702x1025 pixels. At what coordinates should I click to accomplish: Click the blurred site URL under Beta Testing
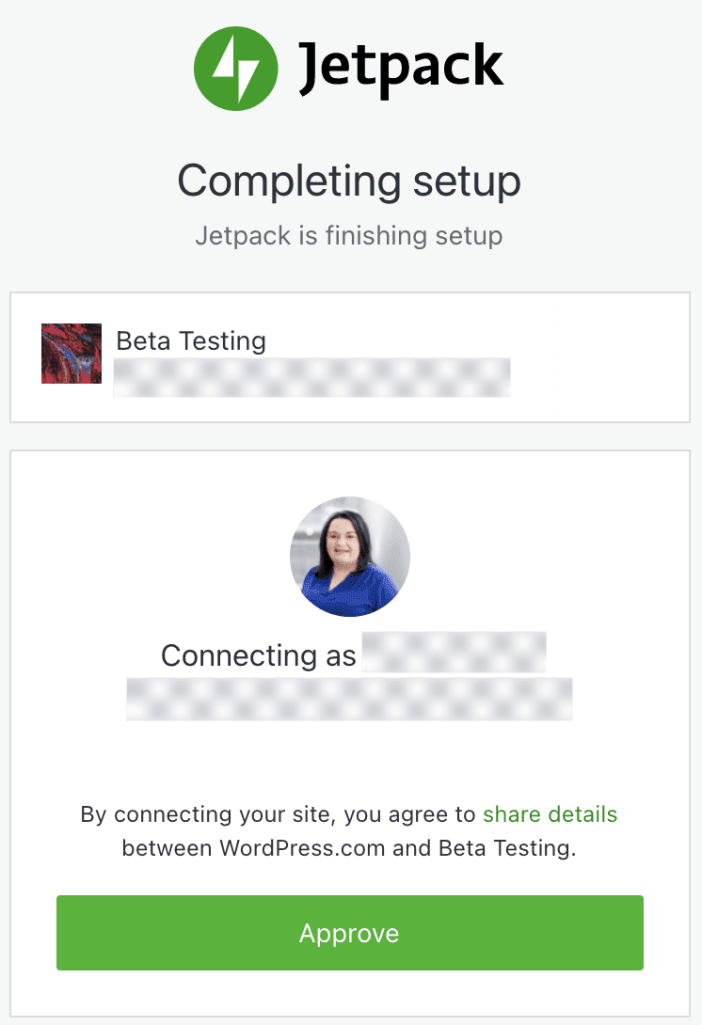tap(312, 379)
